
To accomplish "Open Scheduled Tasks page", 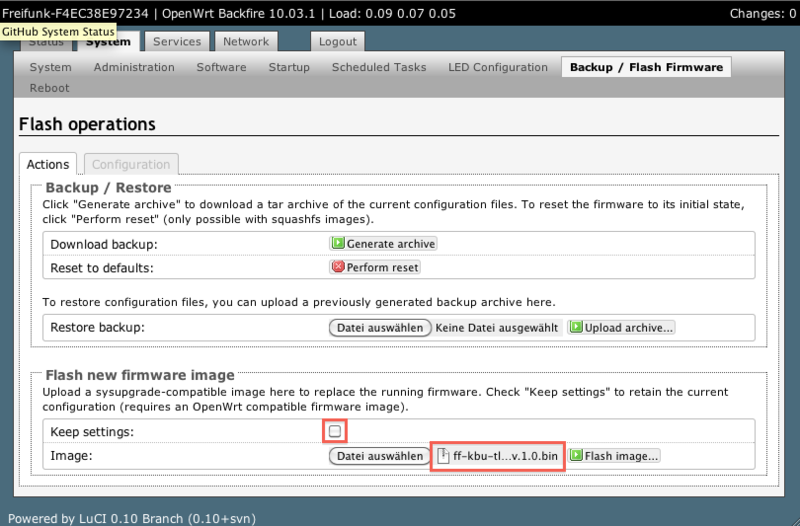I will [379, 67].
